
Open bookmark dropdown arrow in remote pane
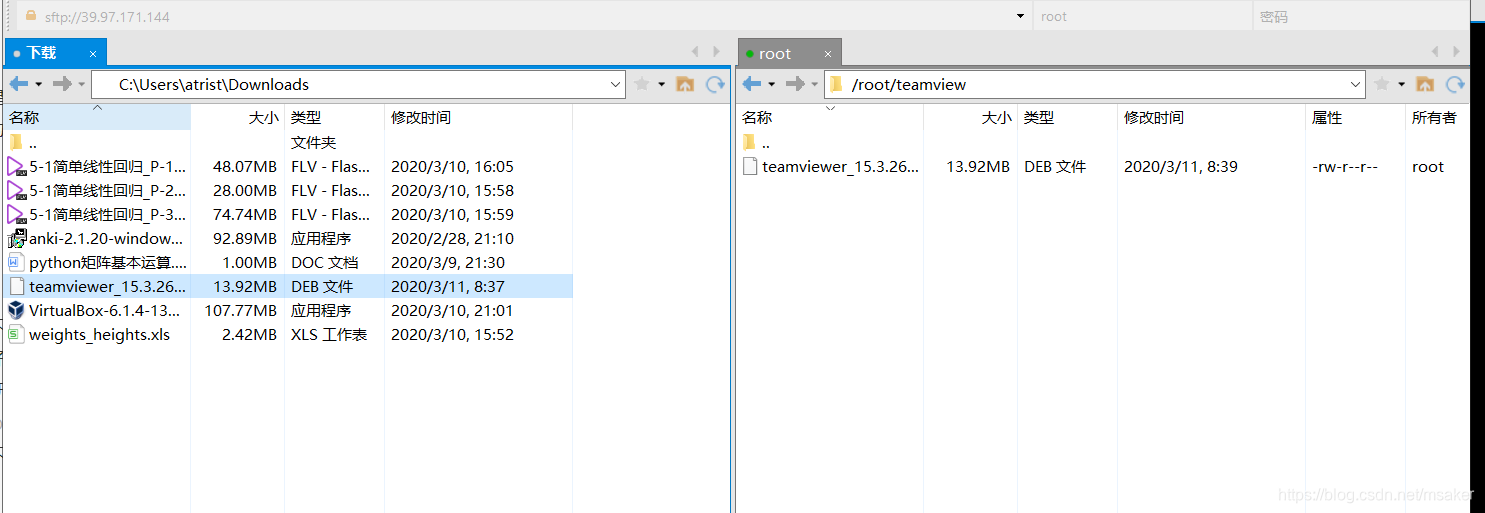(x=1401, y=84)
